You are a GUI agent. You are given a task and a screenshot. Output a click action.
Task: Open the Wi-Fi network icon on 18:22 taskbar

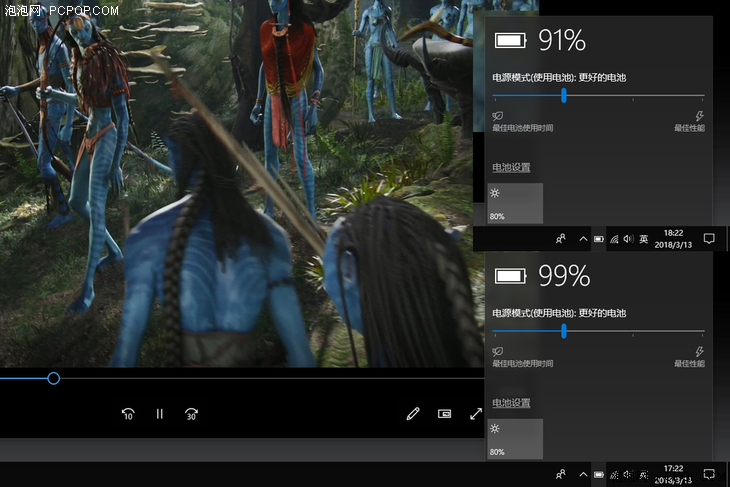(613, 239)
